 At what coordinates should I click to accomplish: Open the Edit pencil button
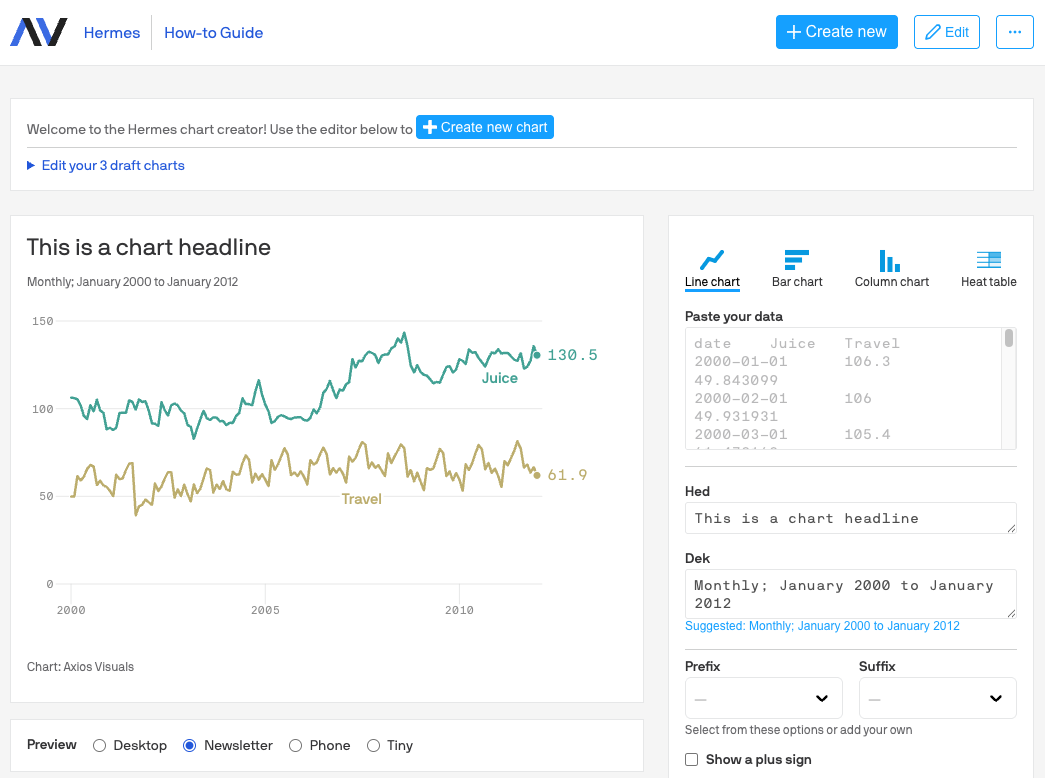[946, 31]
